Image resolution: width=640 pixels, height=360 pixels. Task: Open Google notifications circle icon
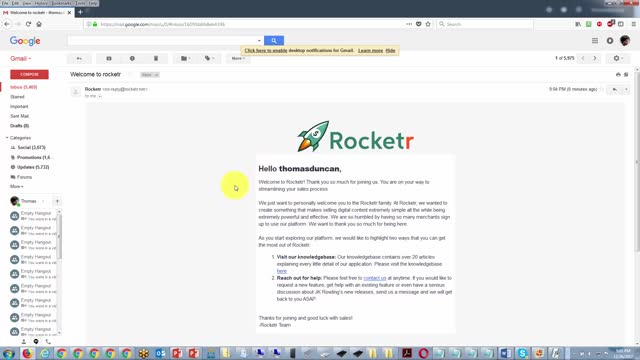pyautogui.click(x=610, y=41)
